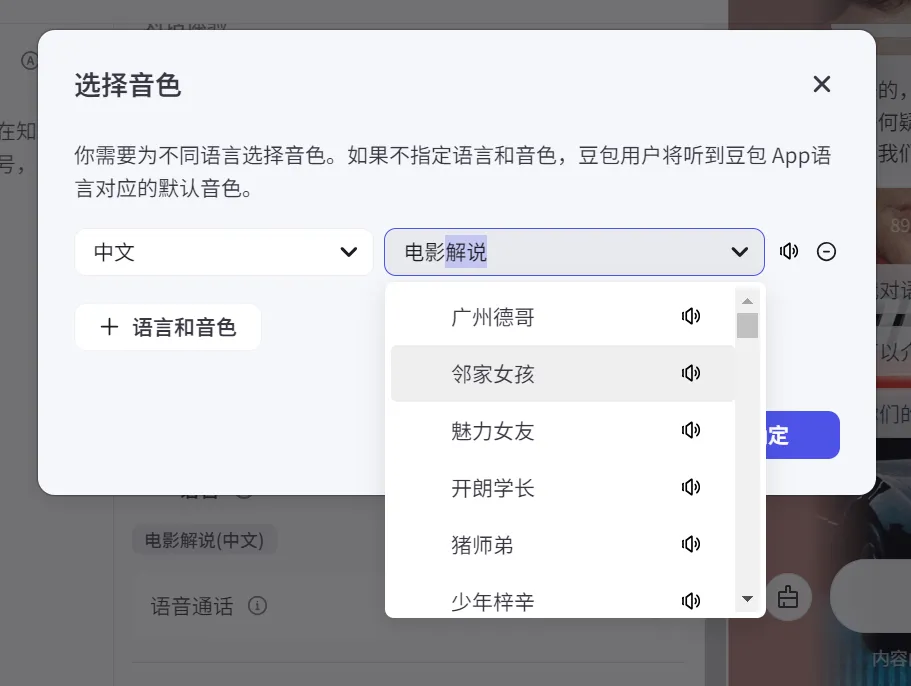
Task: Select 广州德哥 from the voice list
Action: [493, 317]
